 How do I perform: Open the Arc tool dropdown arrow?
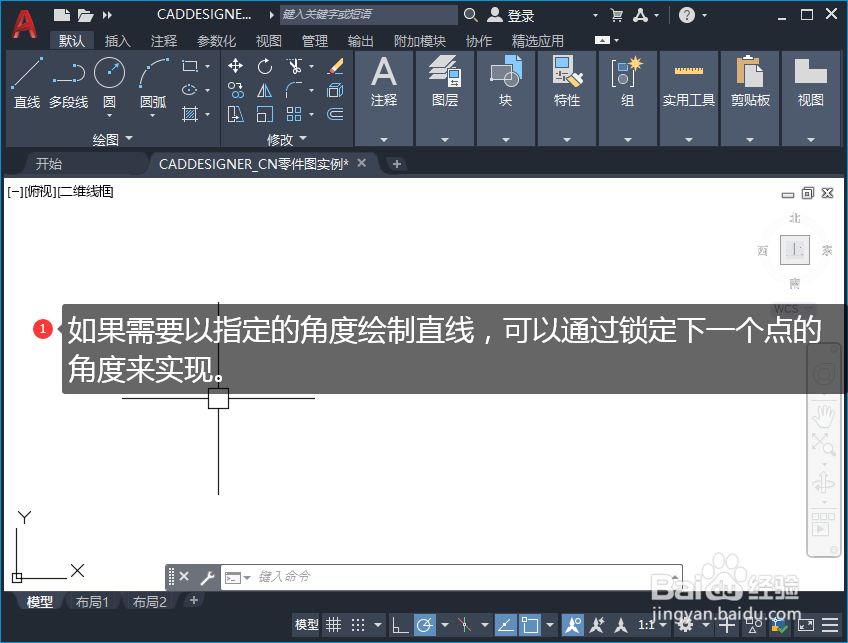[153, 116]
